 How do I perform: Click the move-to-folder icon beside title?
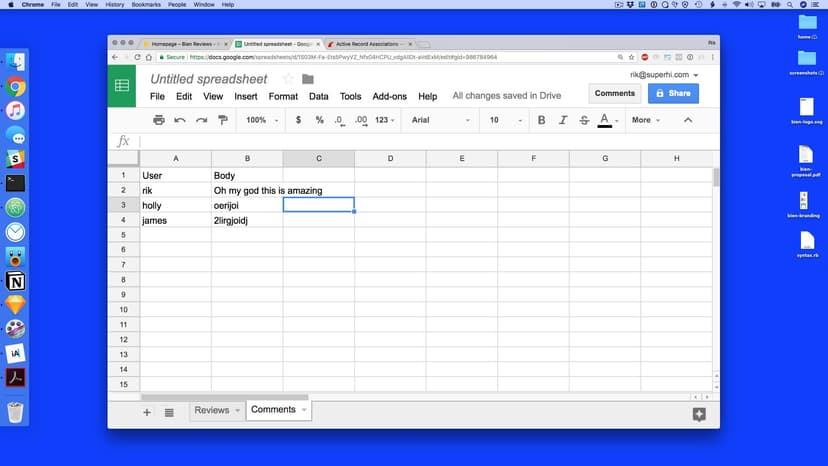(307, 79)
